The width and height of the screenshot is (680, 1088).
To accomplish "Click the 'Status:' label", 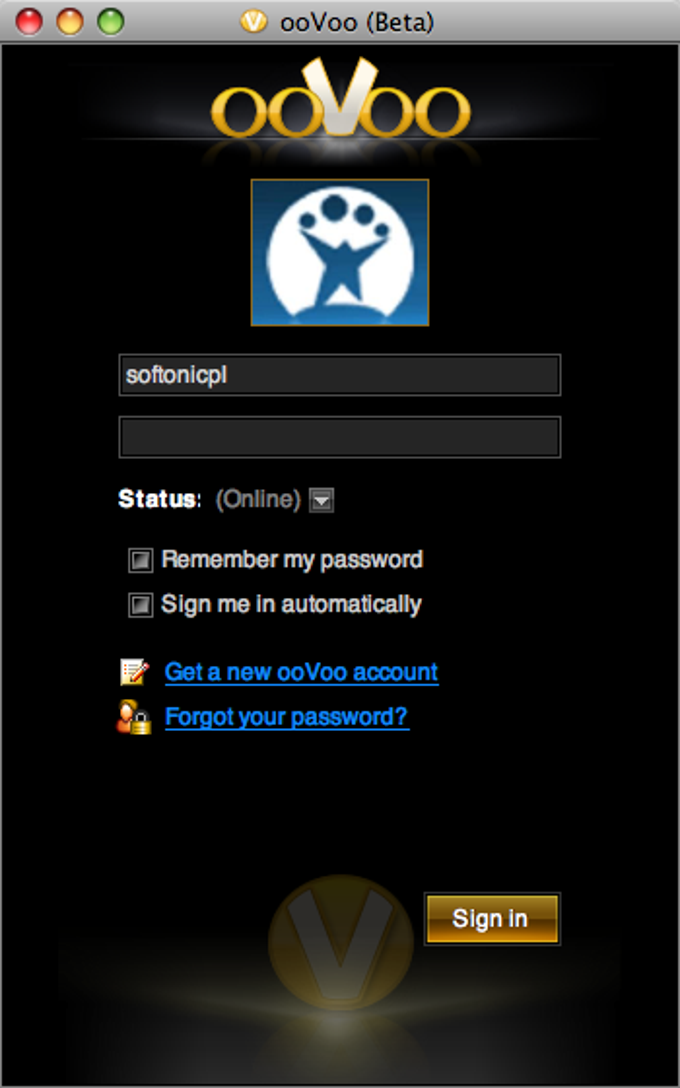I will tap(160, 499).
